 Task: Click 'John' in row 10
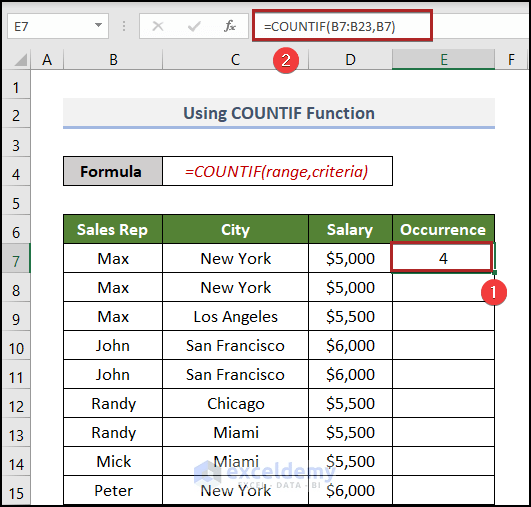(x=113, y=345)
